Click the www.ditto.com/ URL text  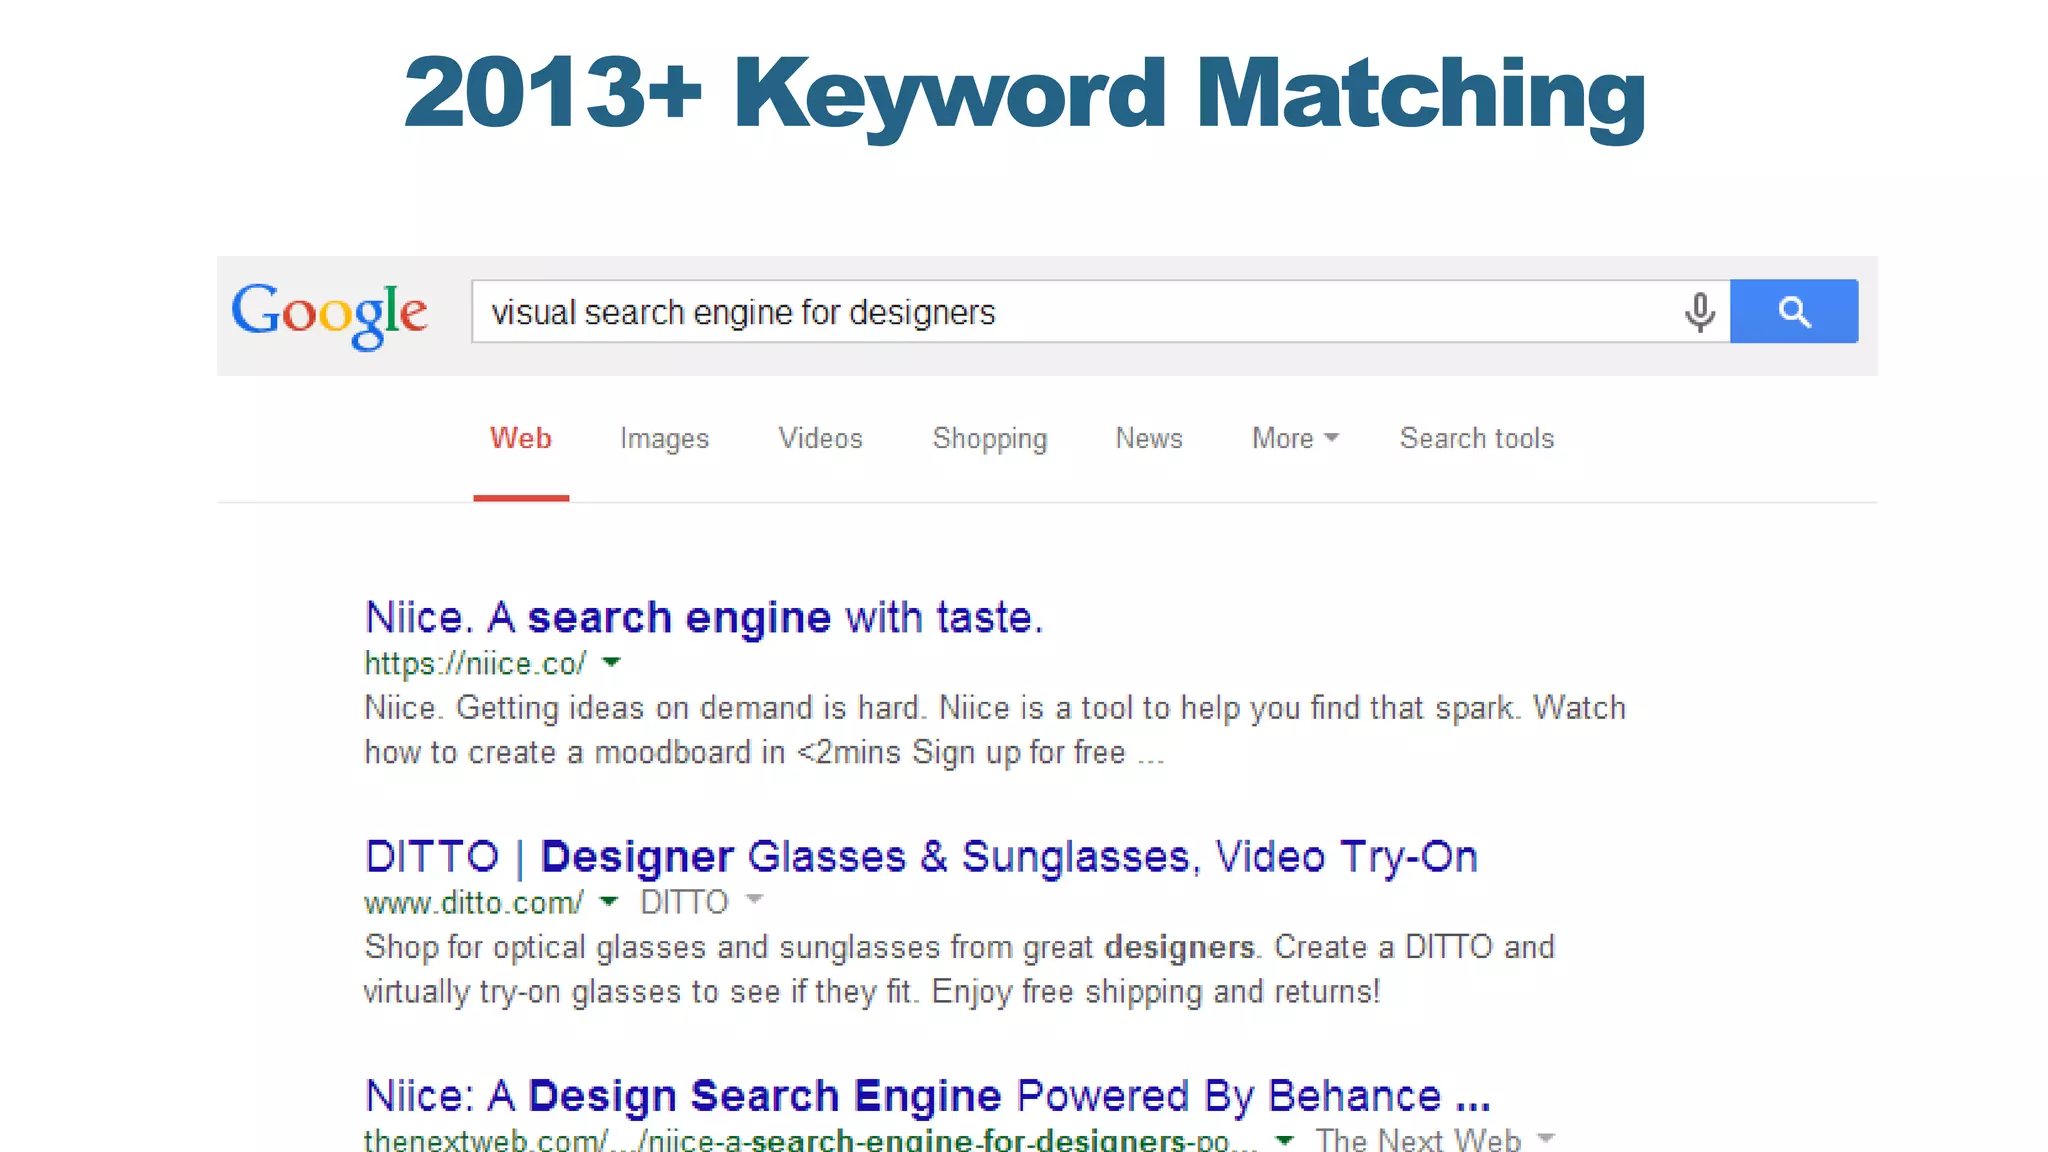click(x=473, y=903)
